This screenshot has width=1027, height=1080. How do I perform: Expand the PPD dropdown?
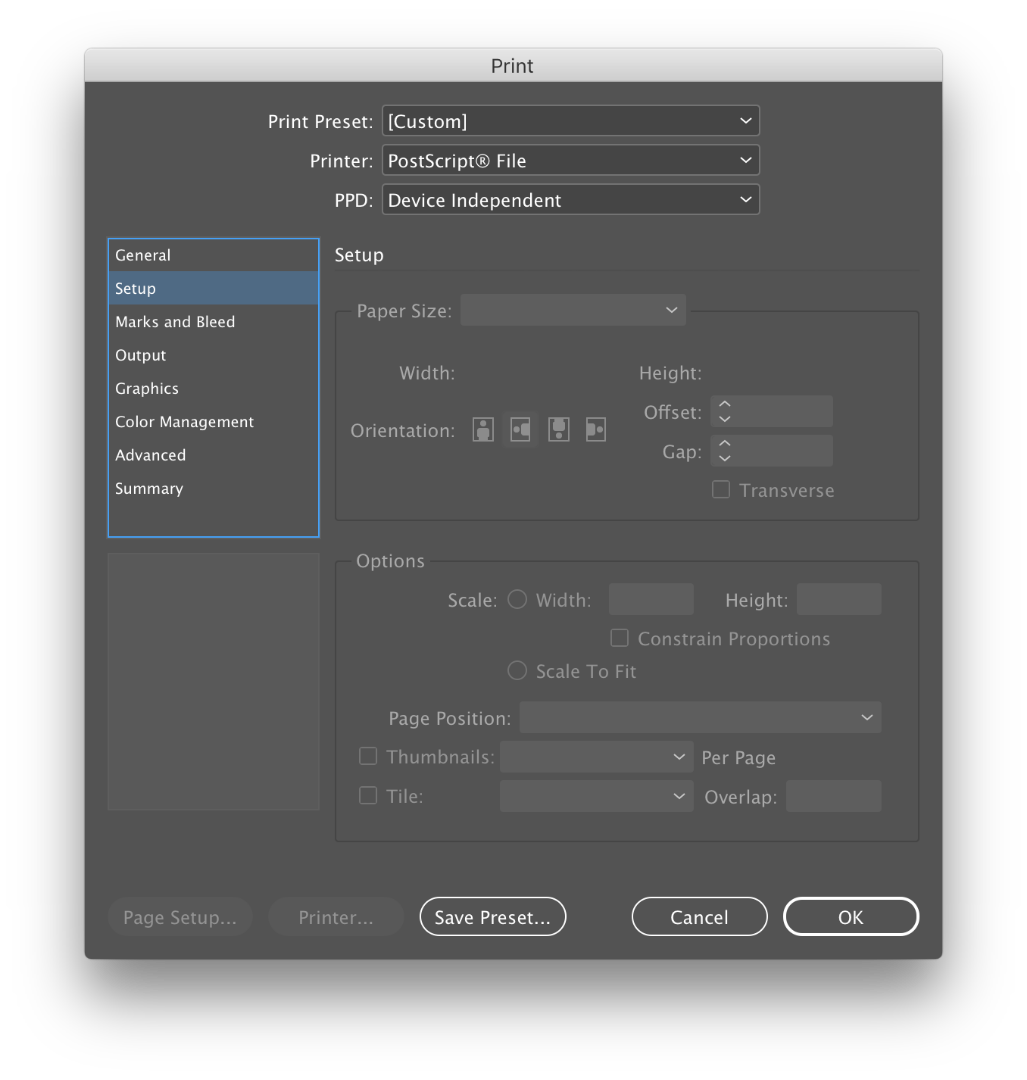click(x=571, y=200)
